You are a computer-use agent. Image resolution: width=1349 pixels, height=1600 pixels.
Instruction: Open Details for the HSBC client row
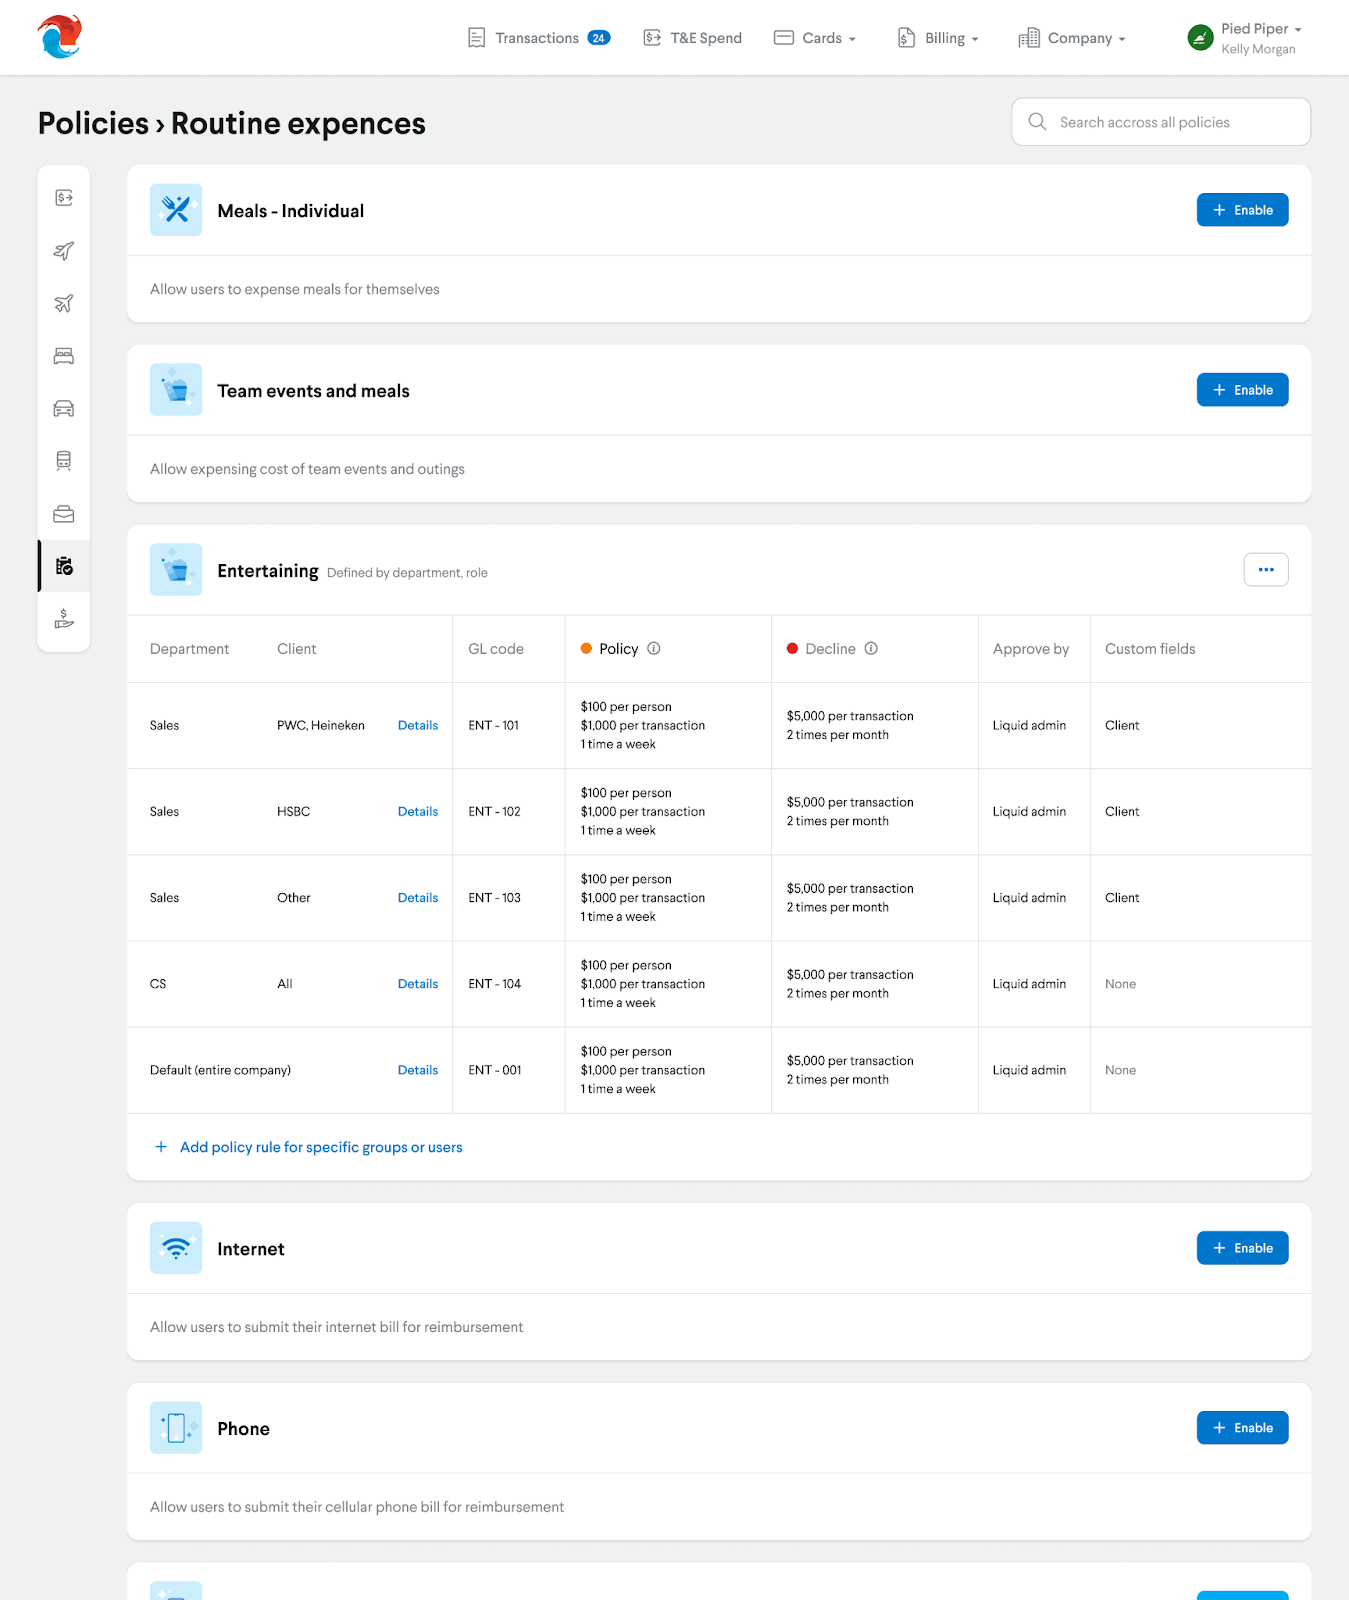click(x=418, y=812)
